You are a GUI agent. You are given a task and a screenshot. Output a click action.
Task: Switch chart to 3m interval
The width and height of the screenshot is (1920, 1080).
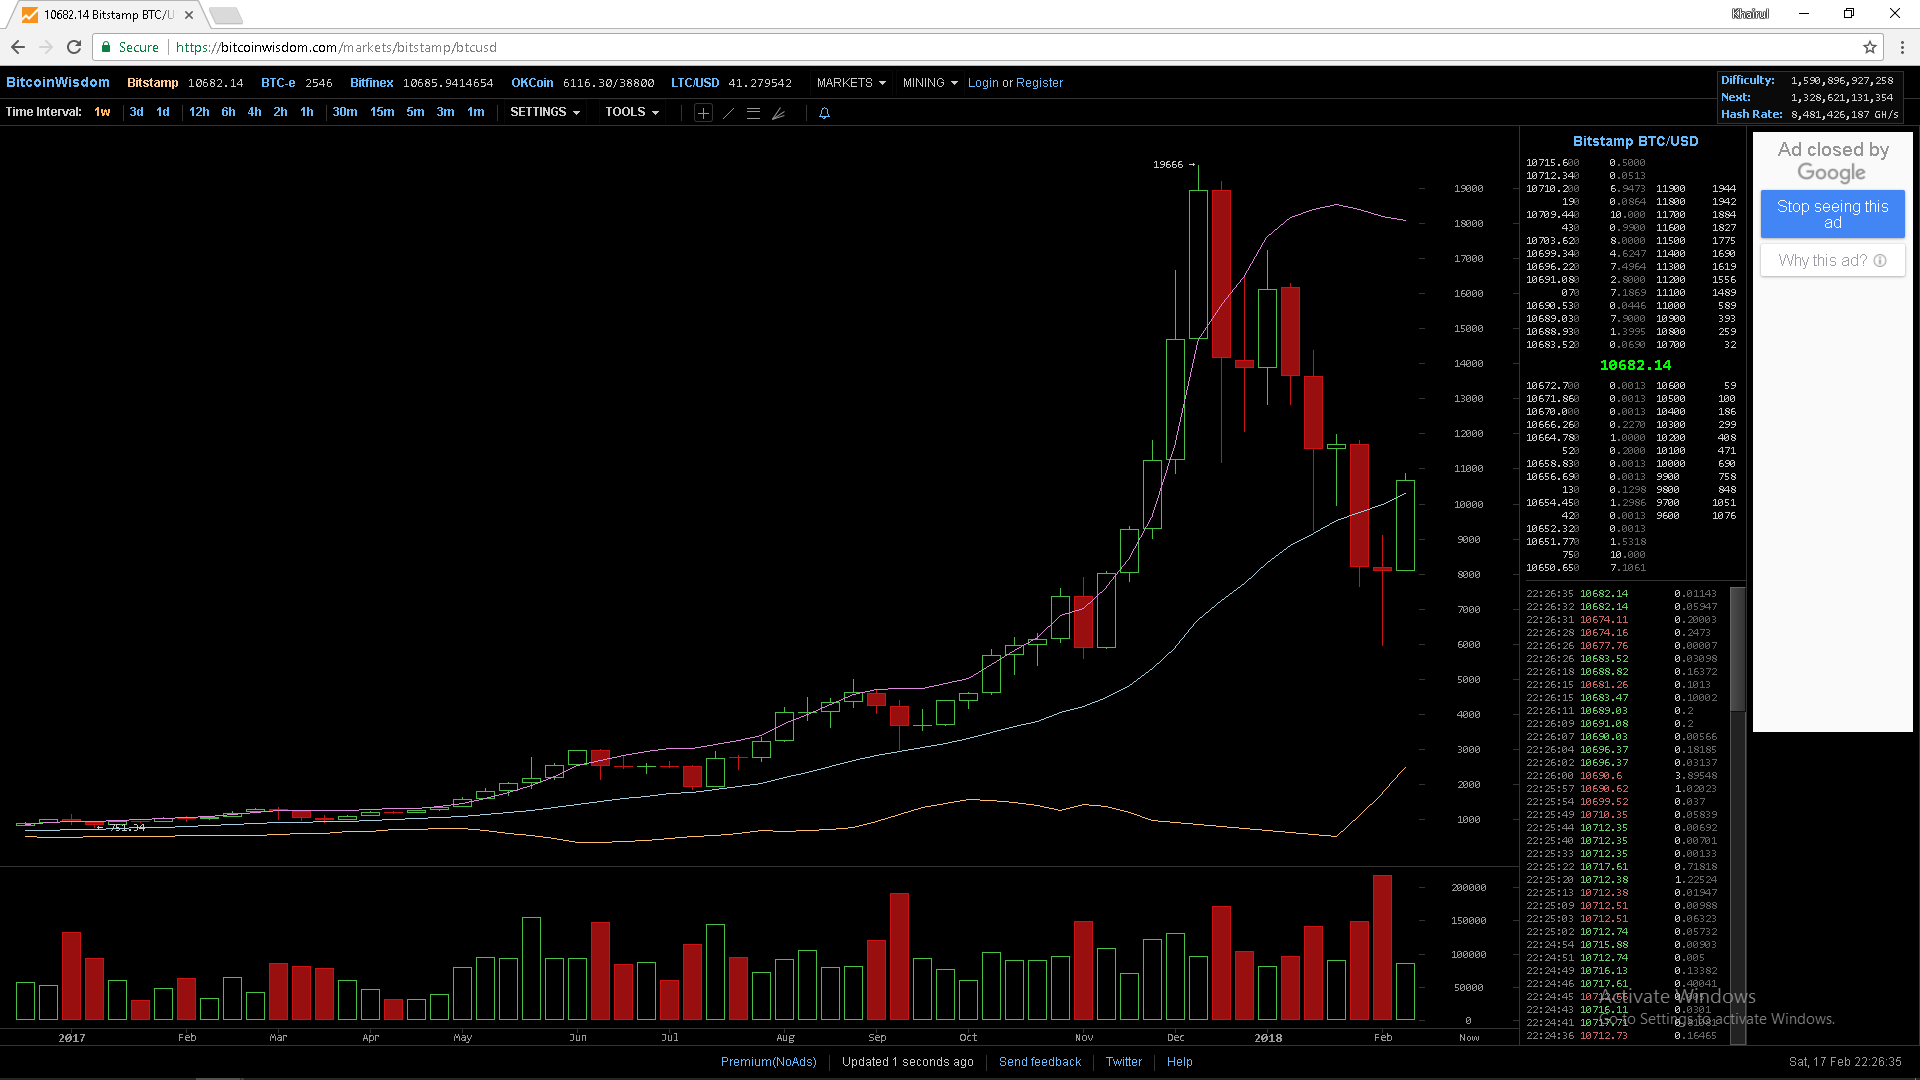click(445, 112)
